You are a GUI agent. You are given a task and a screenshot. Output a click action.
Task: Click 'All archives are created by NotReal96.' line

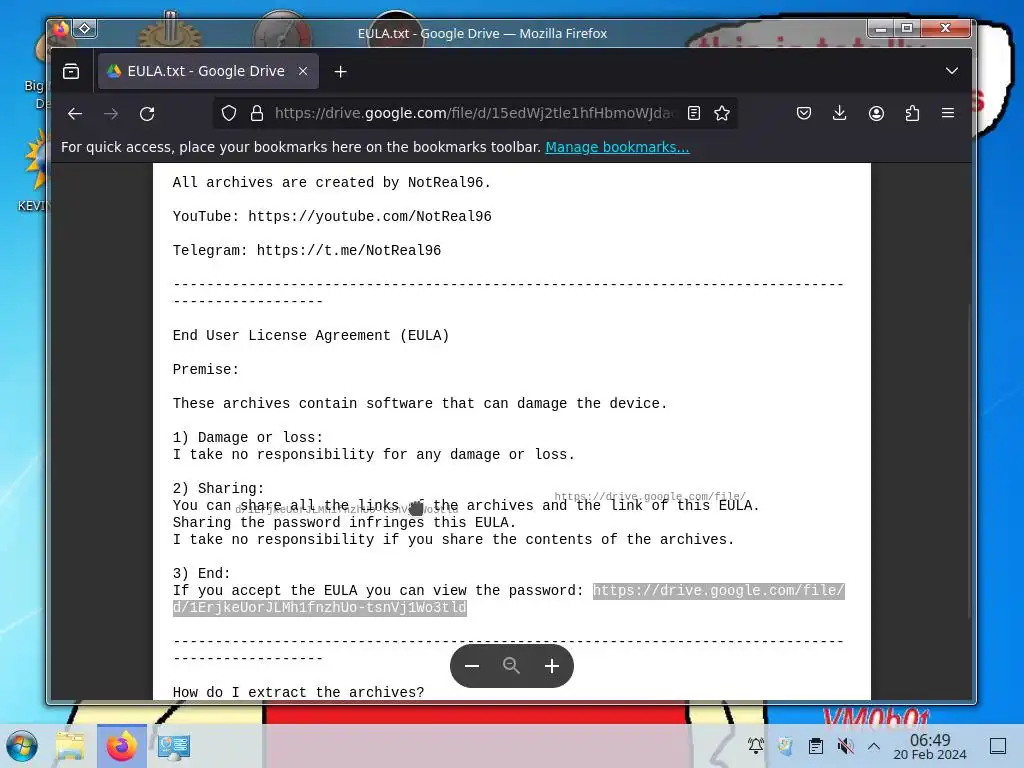(332, 182)
